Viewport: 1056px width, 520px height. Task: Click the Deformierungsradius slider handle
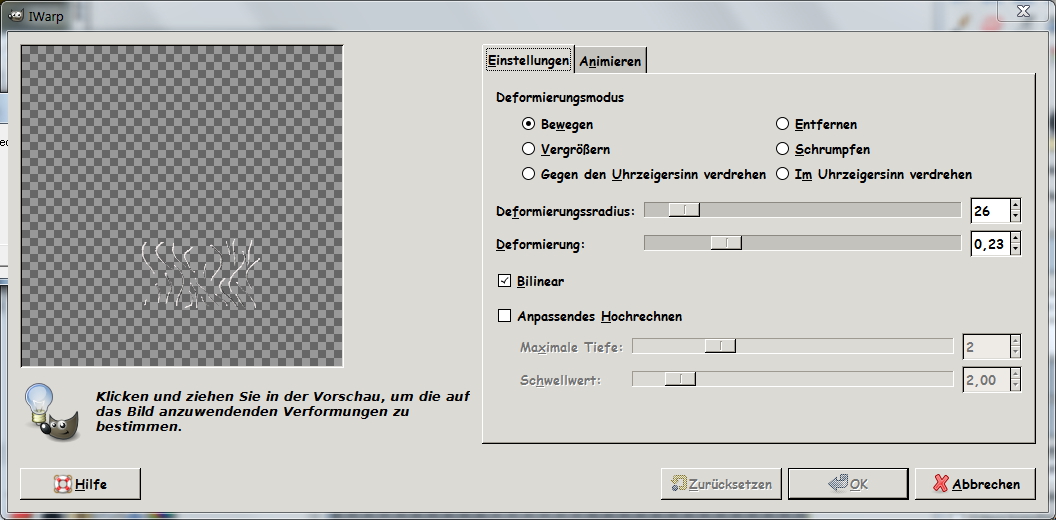(684, 210)
